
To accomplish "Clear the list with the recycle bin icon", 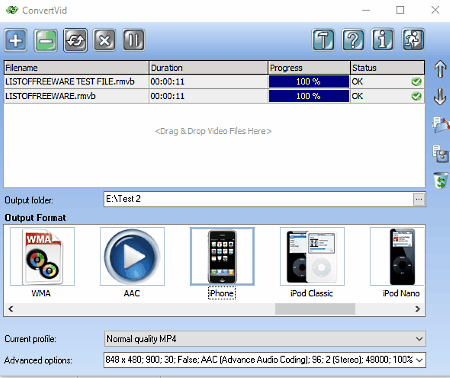I will click(441, 180).
